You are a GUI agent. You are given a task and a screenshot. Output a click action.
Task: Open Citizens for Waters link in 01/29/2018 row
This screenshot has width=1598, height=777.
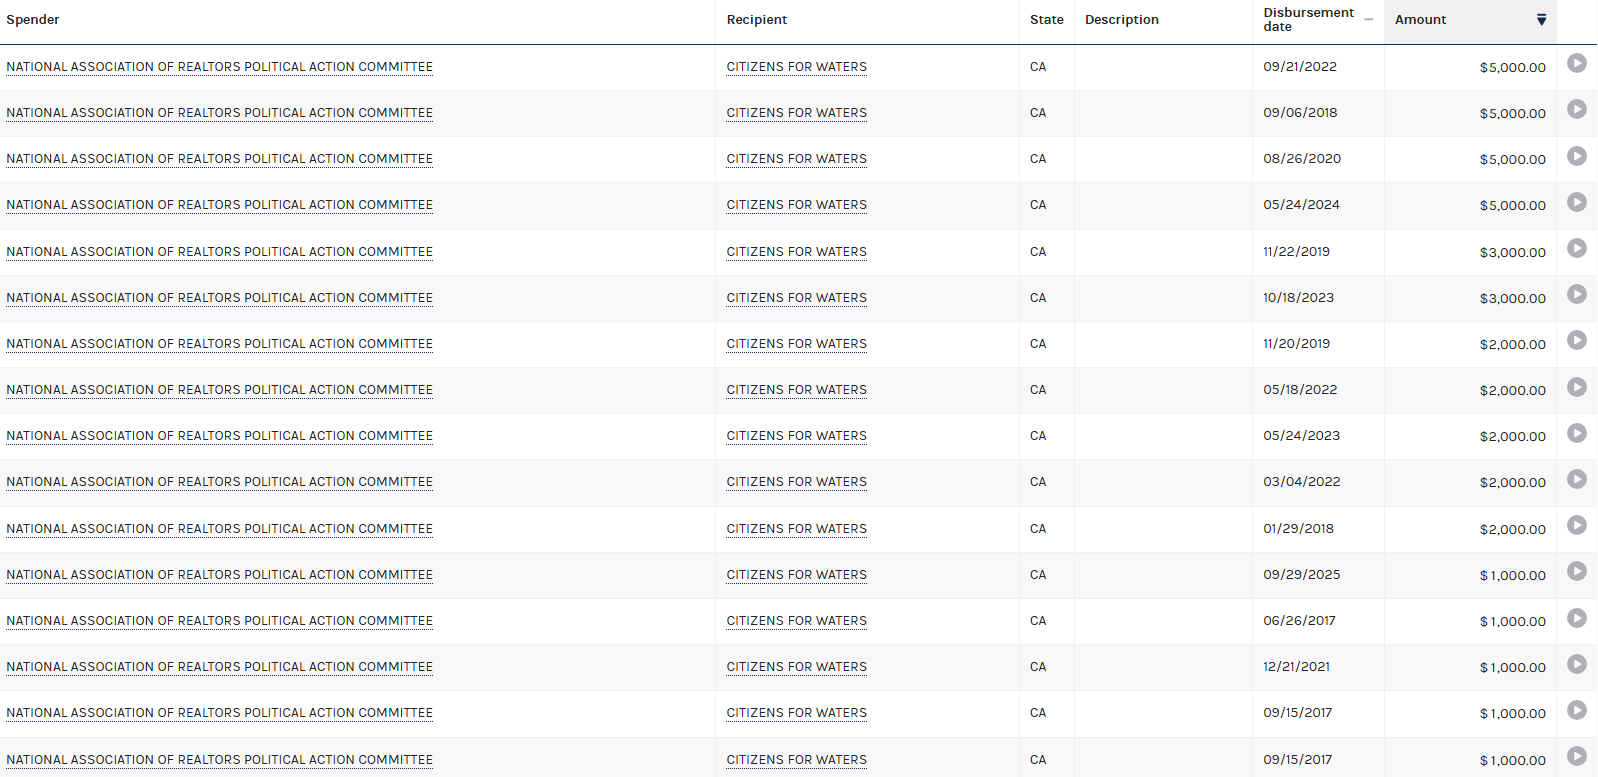(796, 529)
